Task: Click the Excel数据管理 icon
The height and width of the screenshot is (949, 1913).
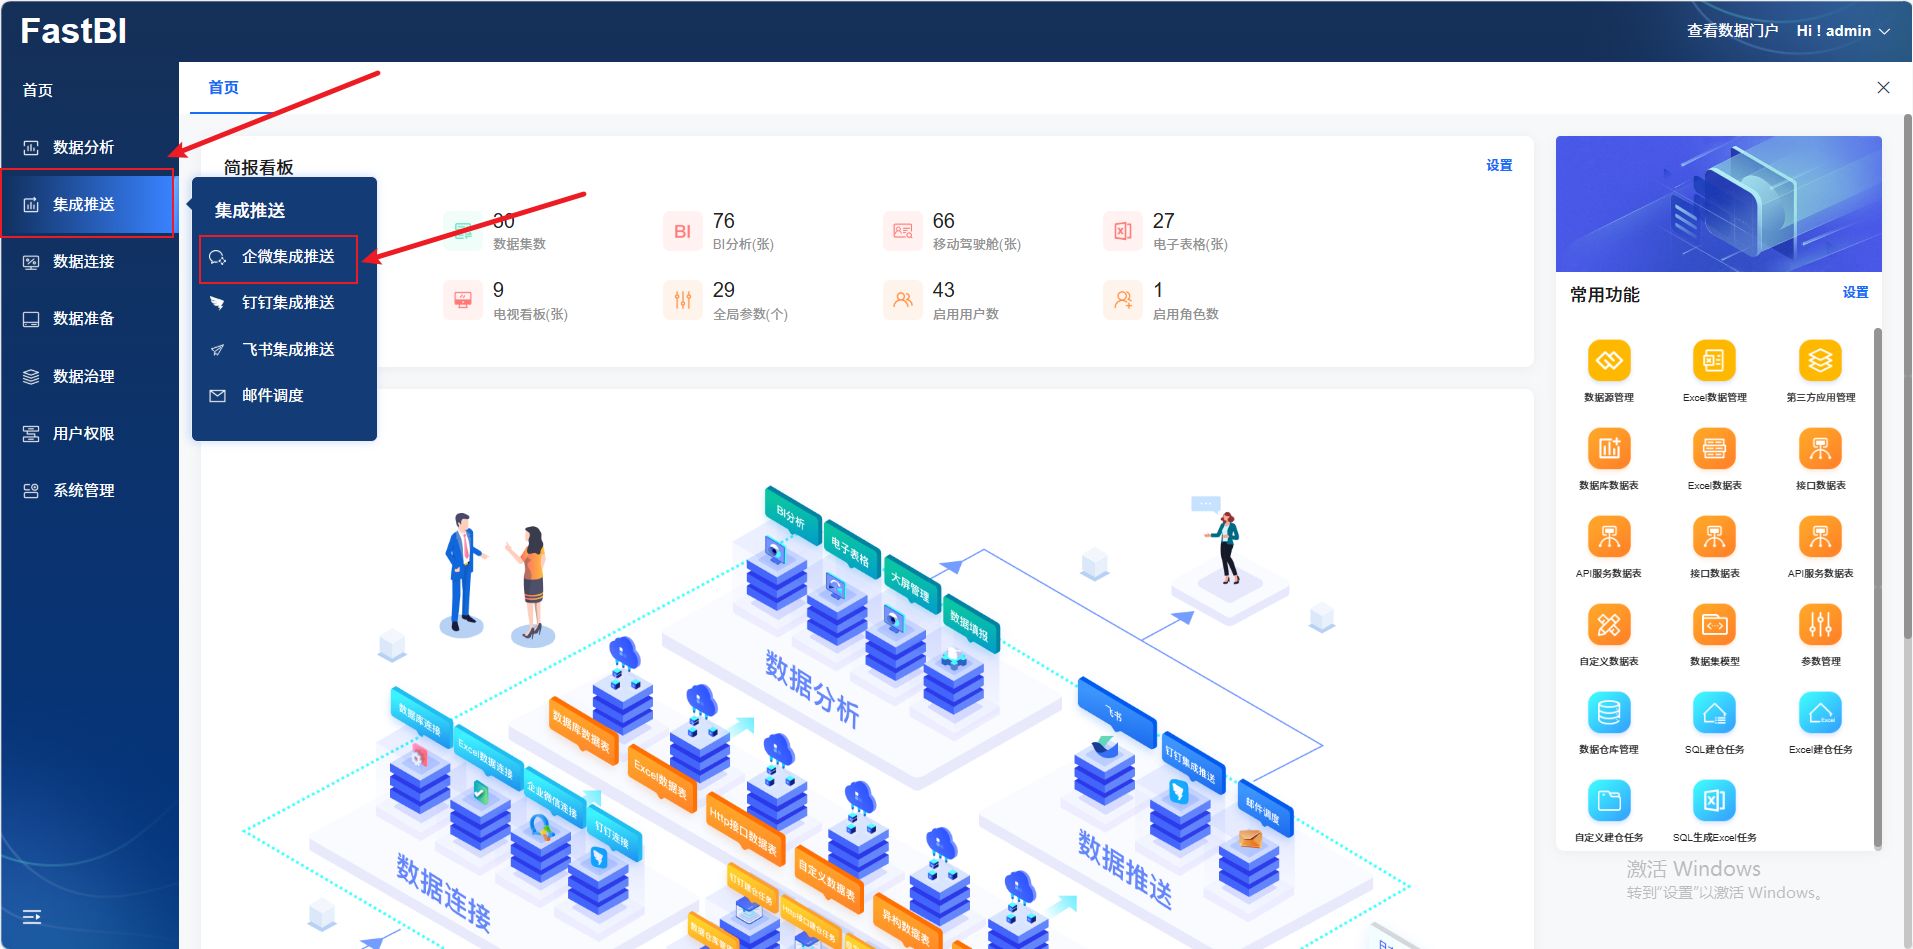Action: point(1714,361)
